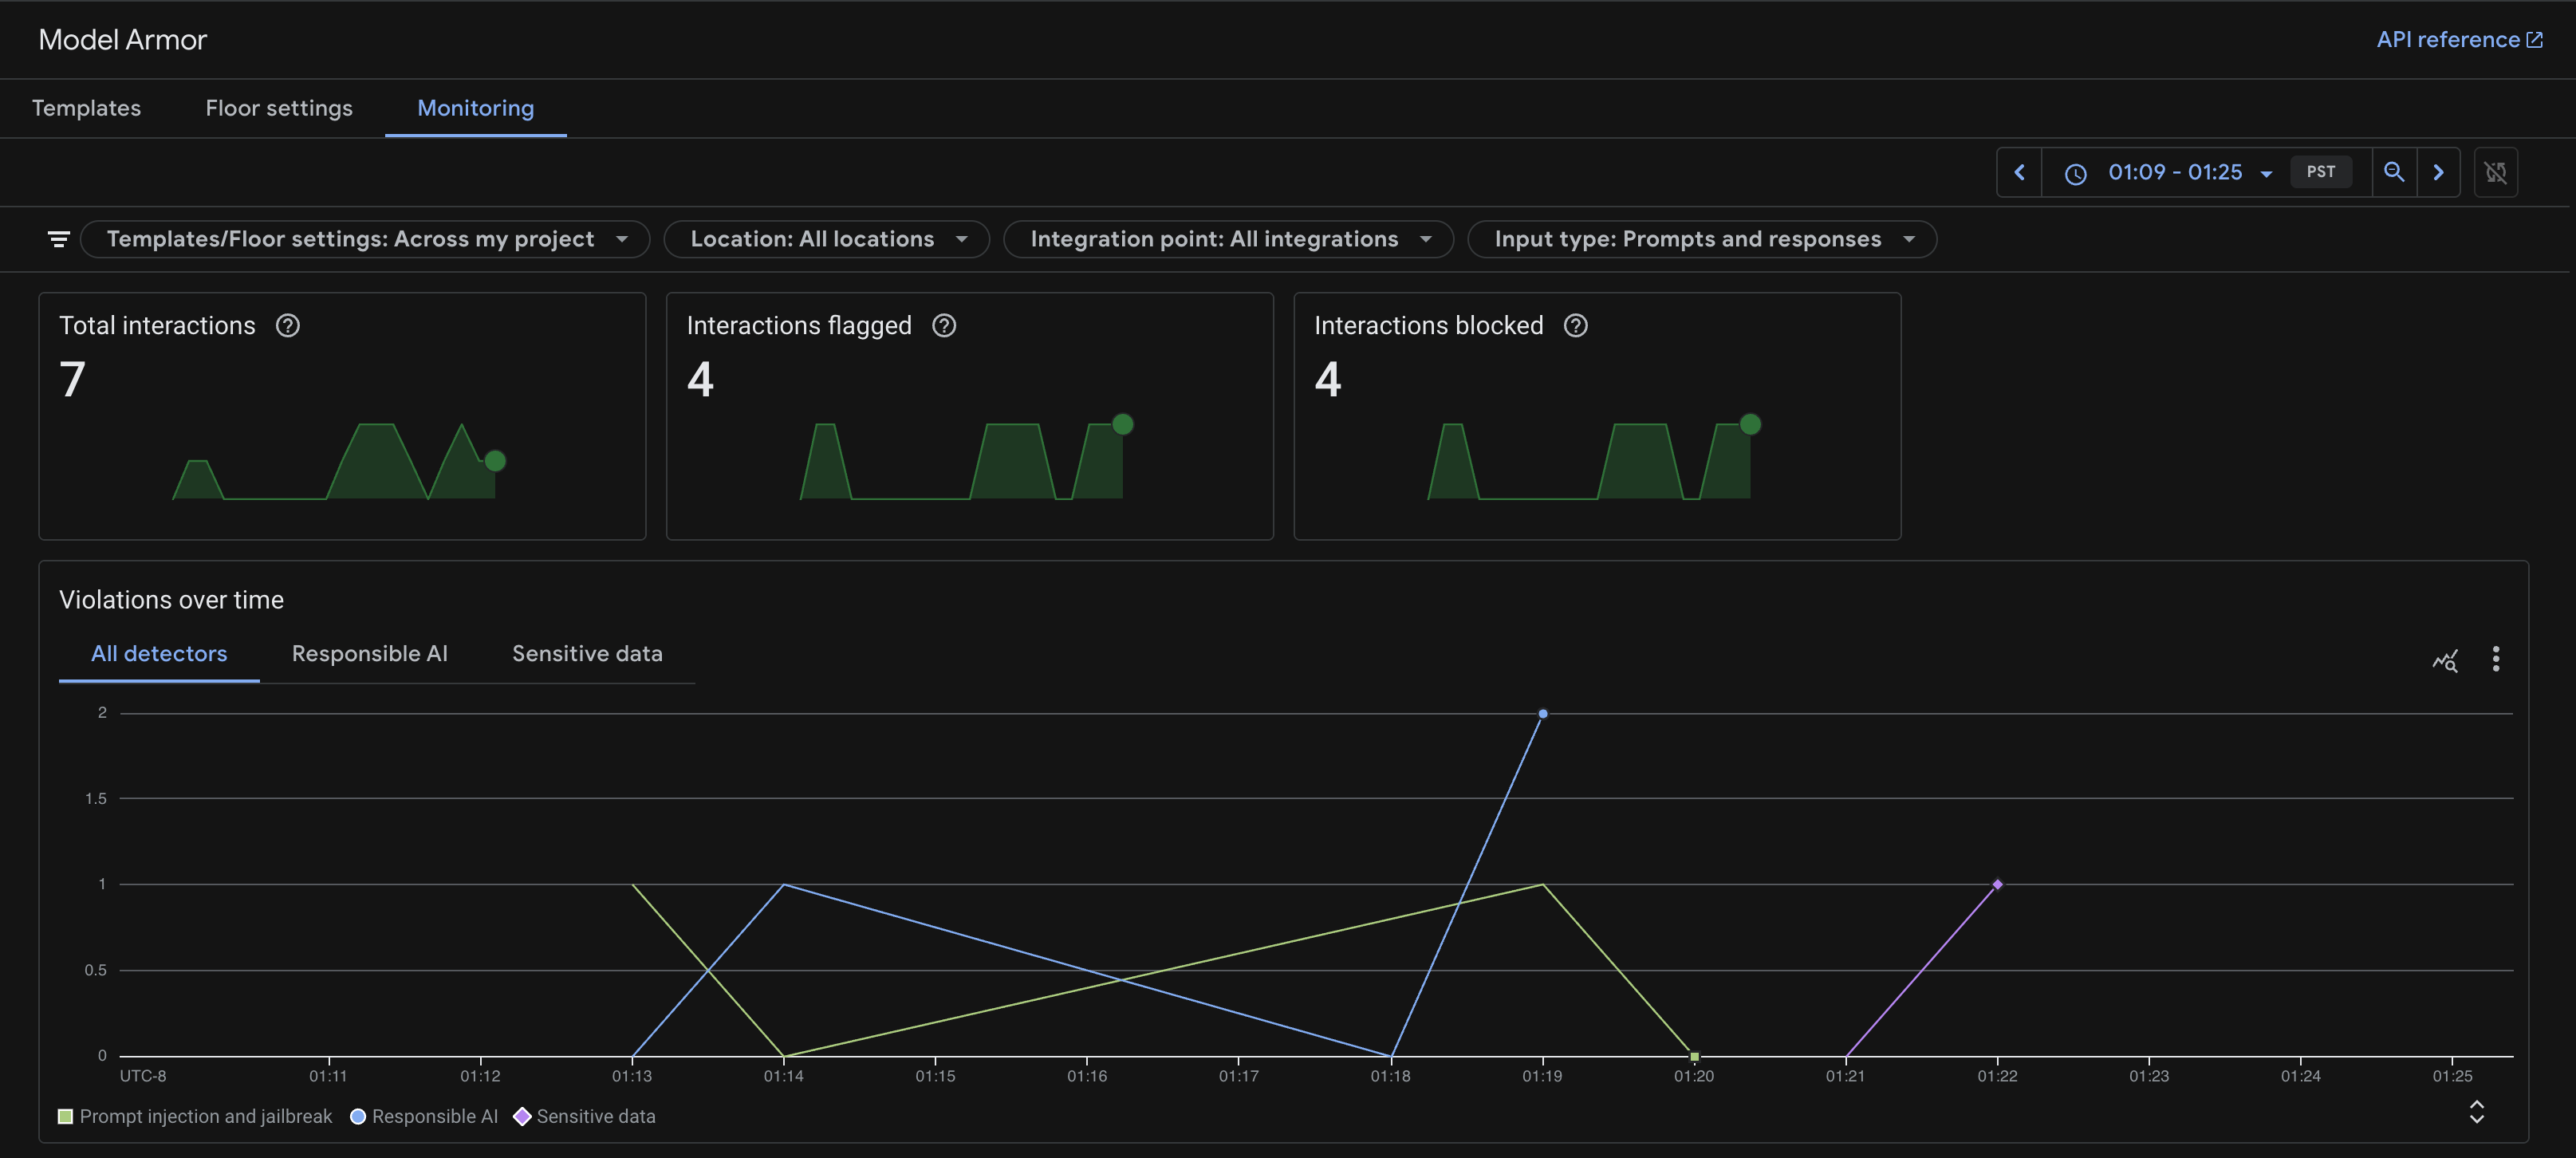The image size is (2576, 1158).
Task: Switch to the Floor settings tab
Action: coord(278,108)
